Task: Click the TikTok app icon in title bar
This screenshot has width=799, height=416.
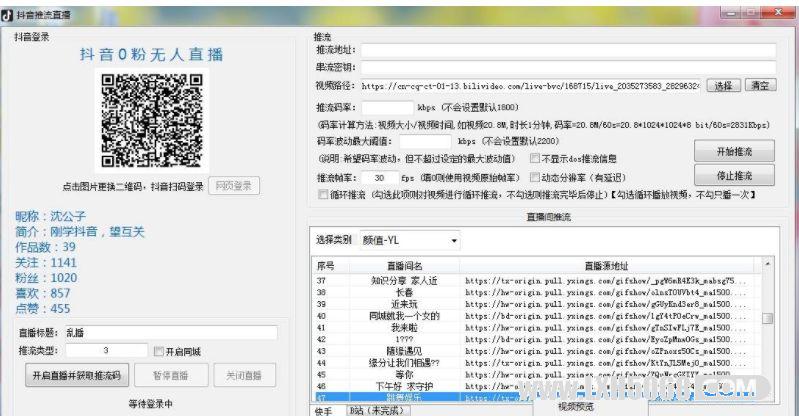Action: pos(7,15)
